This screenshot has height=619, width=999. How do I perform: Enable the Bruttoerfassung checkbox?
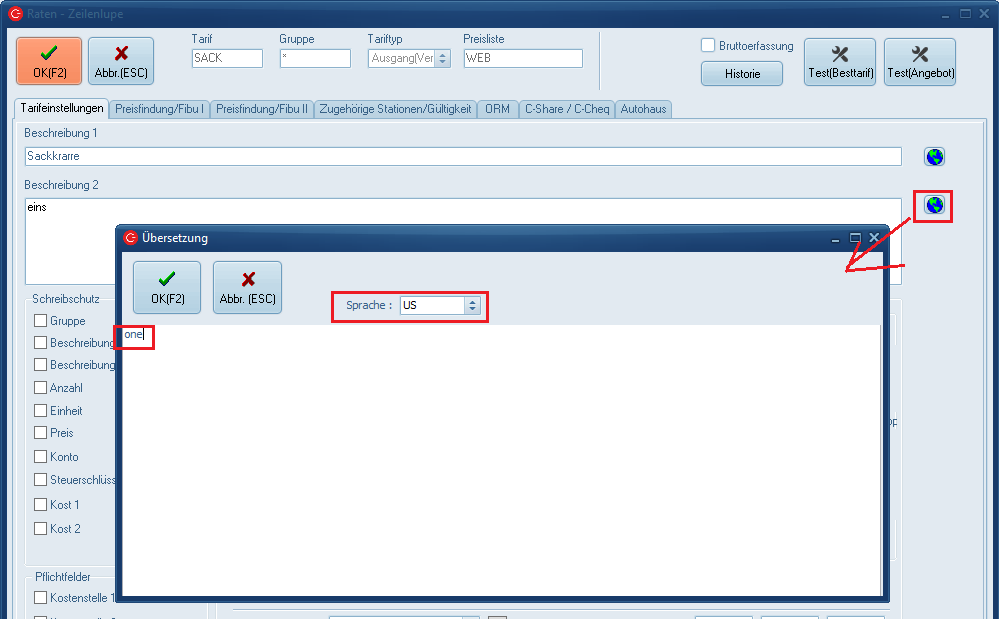tap(708, 46)
